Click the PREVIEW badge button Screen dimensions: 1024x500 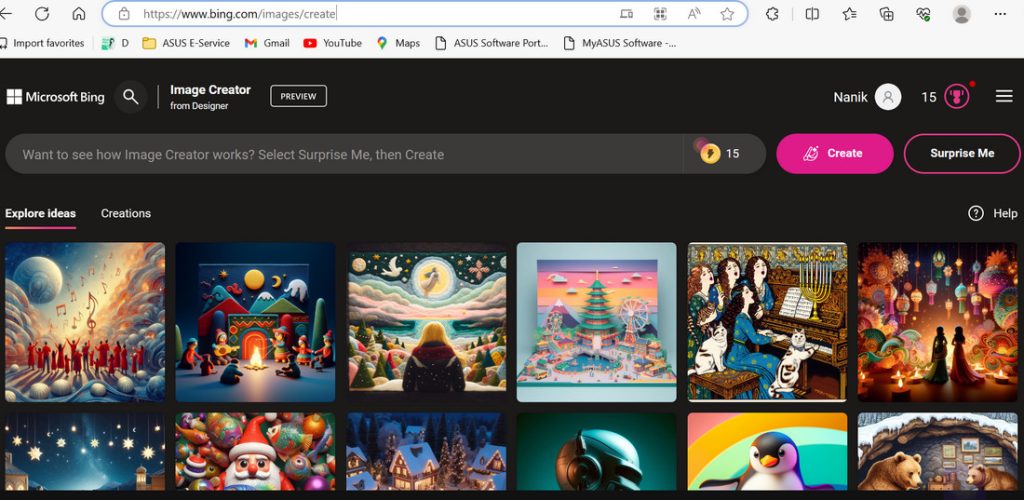pyautogui.click(x=298, y=96)
